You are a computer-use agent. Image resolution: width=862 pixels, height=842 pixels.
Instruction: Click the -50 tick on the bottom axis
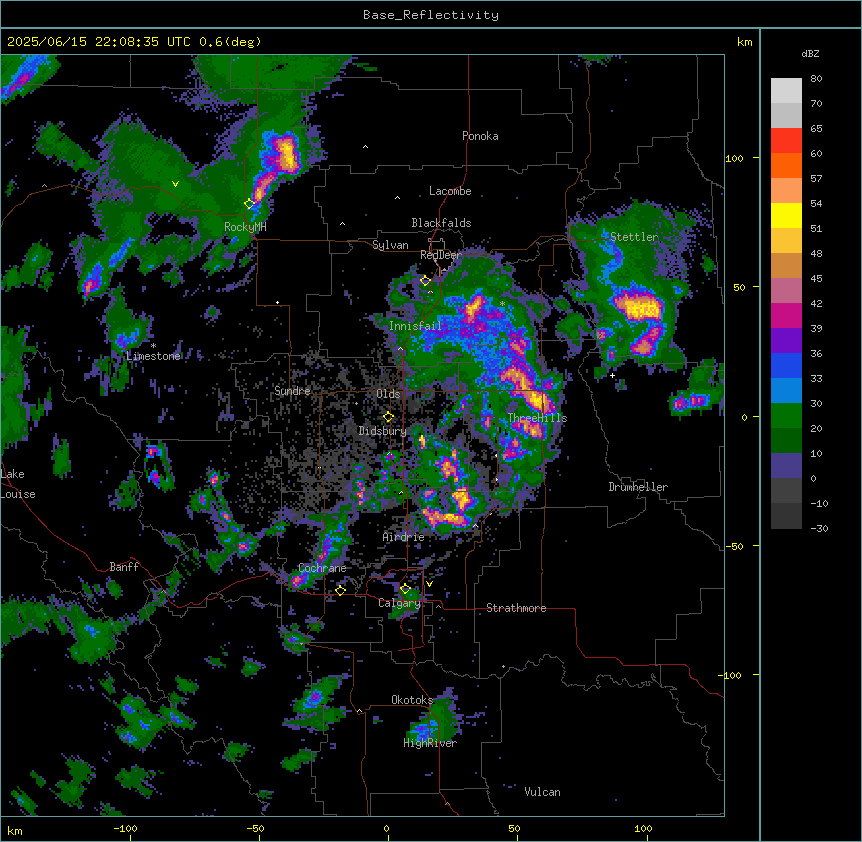click(255, 828)
